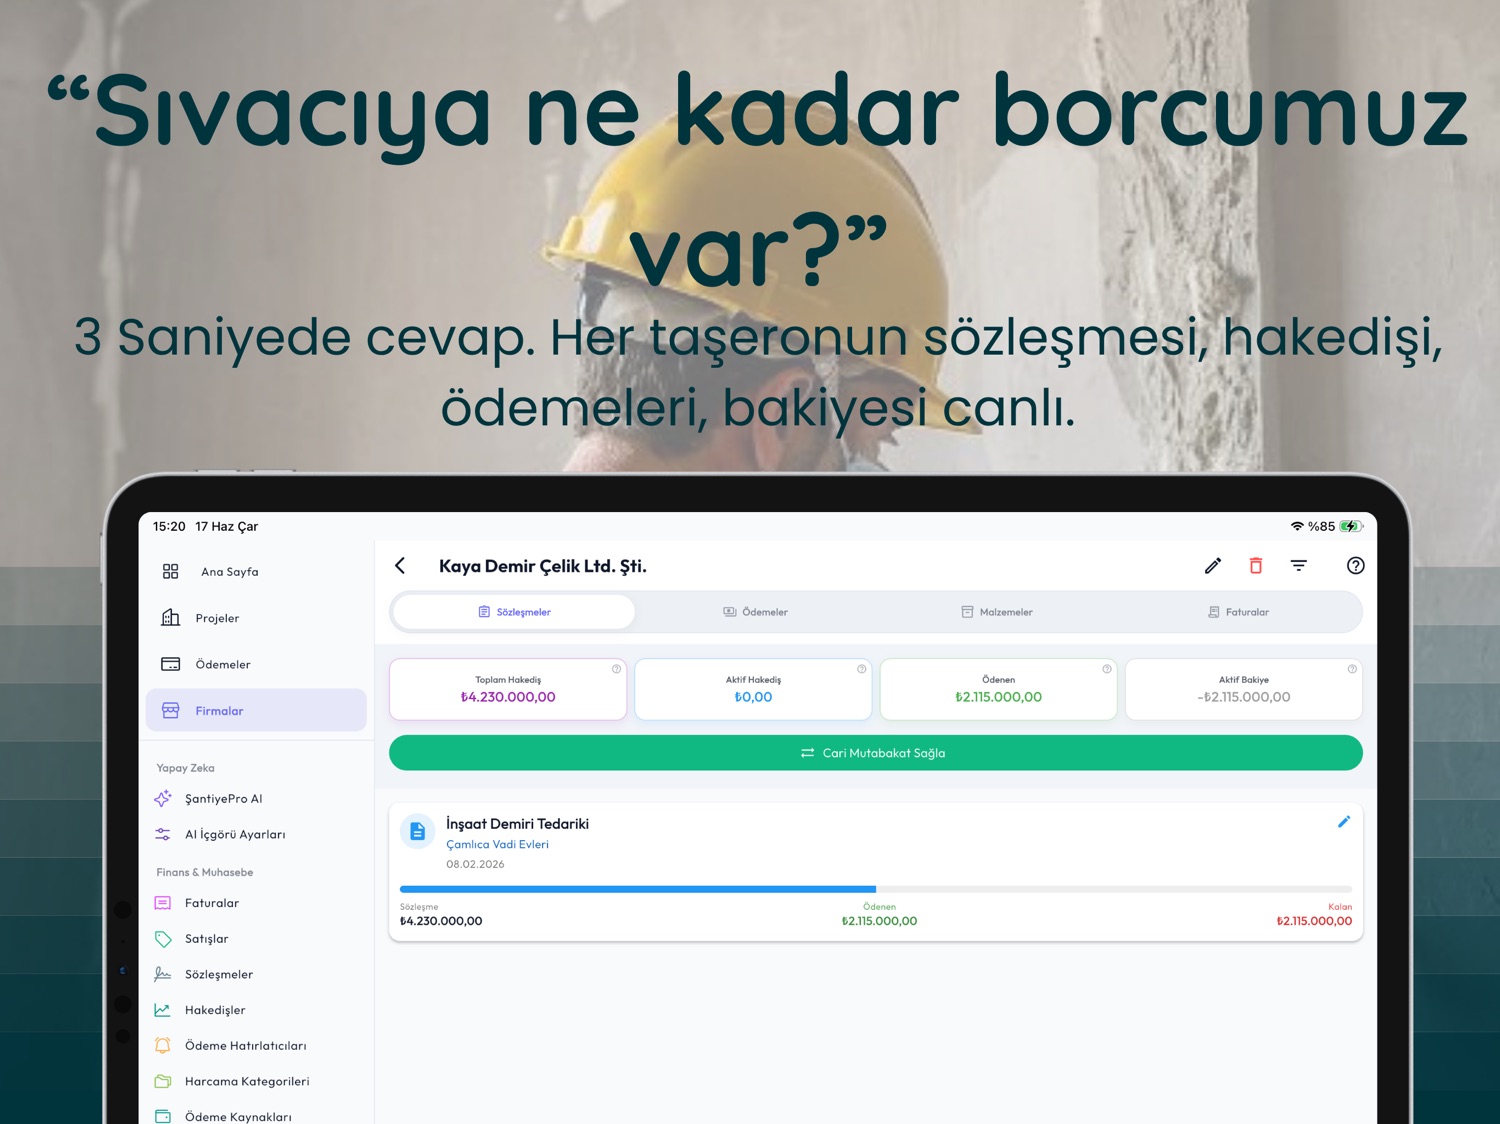This screenshot has height=1124, width=1500.
Task: Click the sidebar Ödemeler card icon
Action: coord(171,664)
